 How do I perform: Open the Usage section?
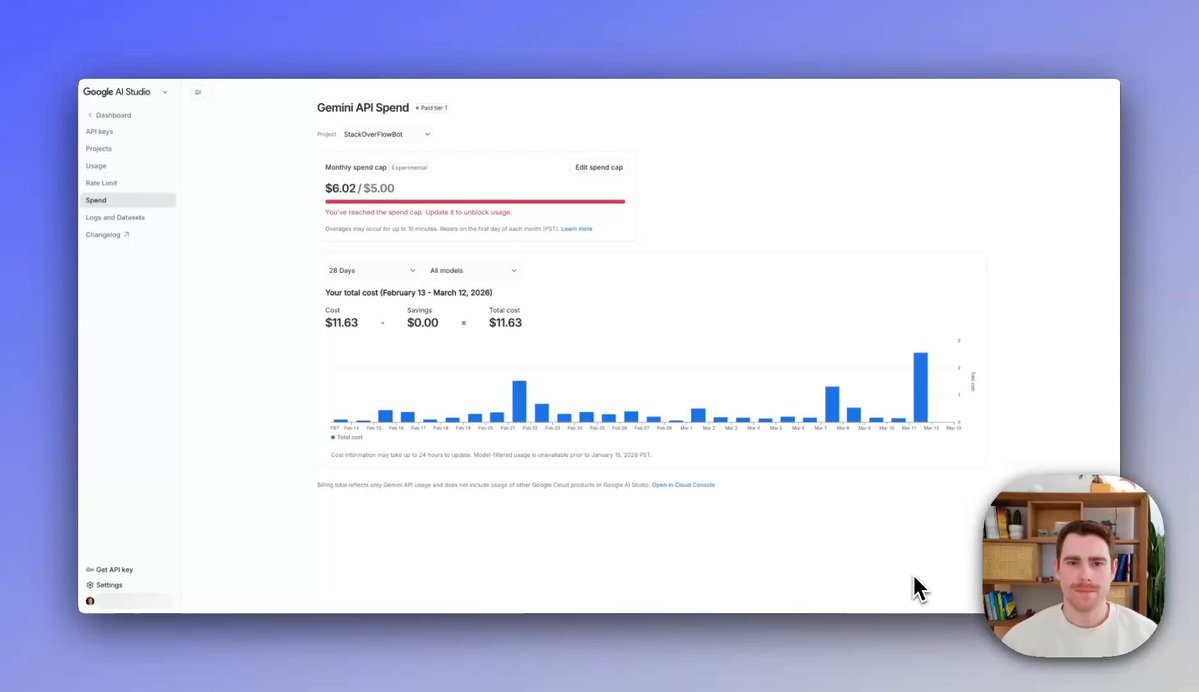[x=96, y=166]
